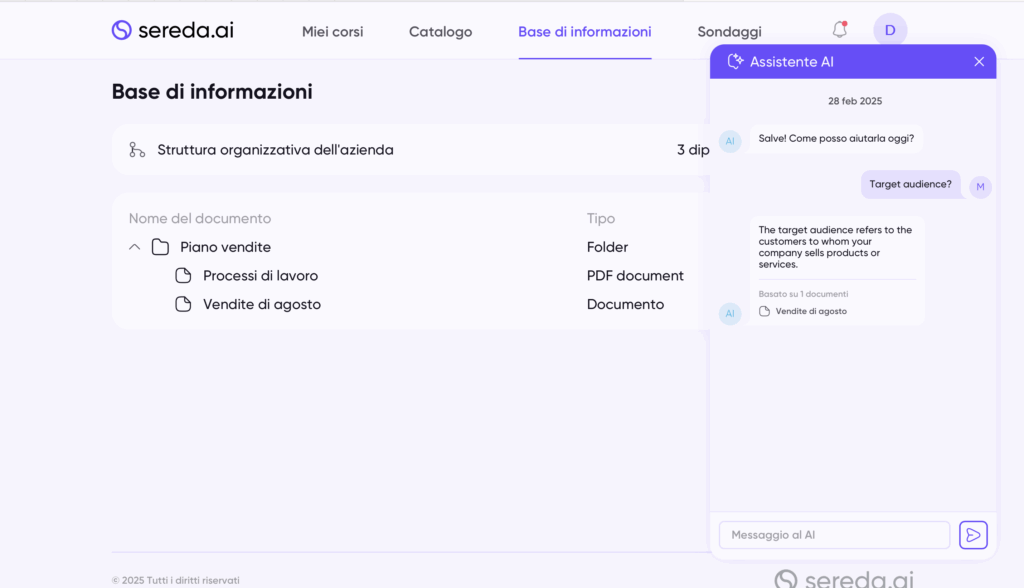Switch to the Catalogo tab
1024x588 pixels.
click(440, 32)
